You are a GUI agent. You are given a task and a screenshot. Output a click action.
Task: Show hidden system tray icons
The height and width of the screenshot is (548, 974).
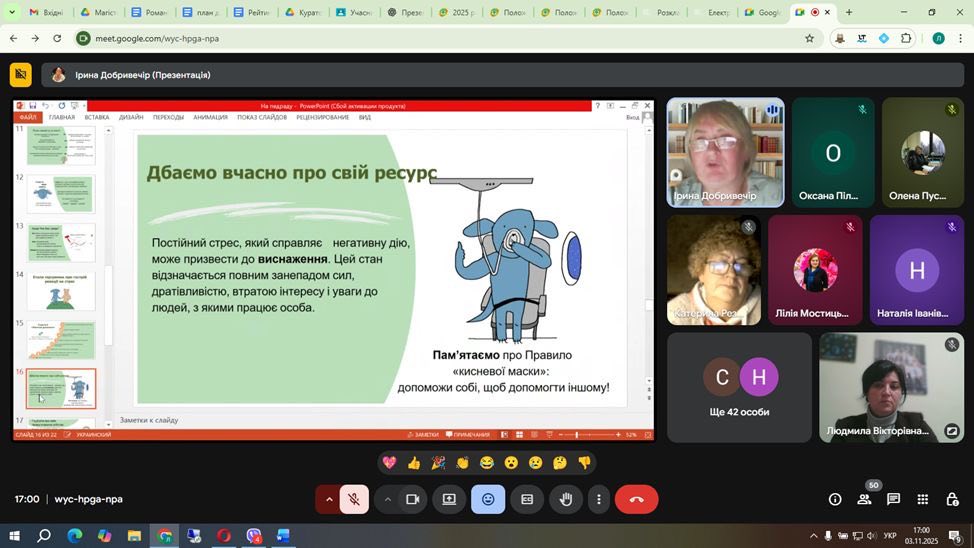[x=813, y=536]
